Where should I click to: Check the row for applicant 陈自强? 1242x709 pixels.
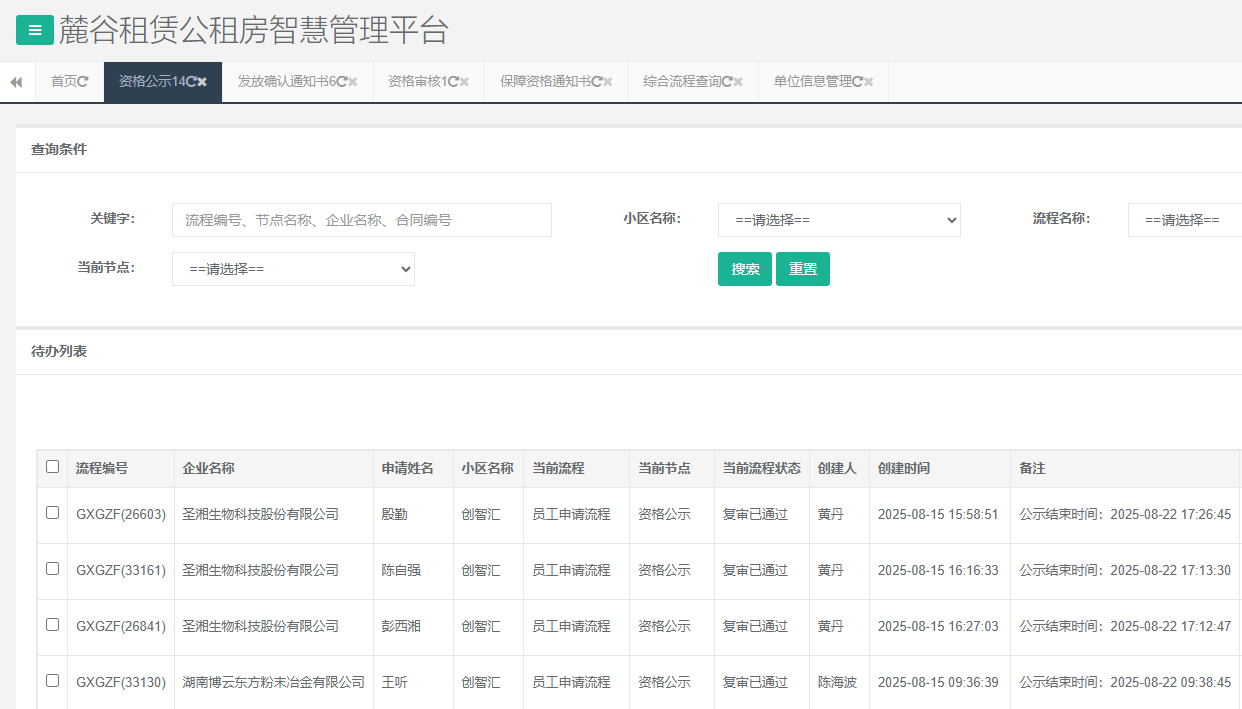53,569
